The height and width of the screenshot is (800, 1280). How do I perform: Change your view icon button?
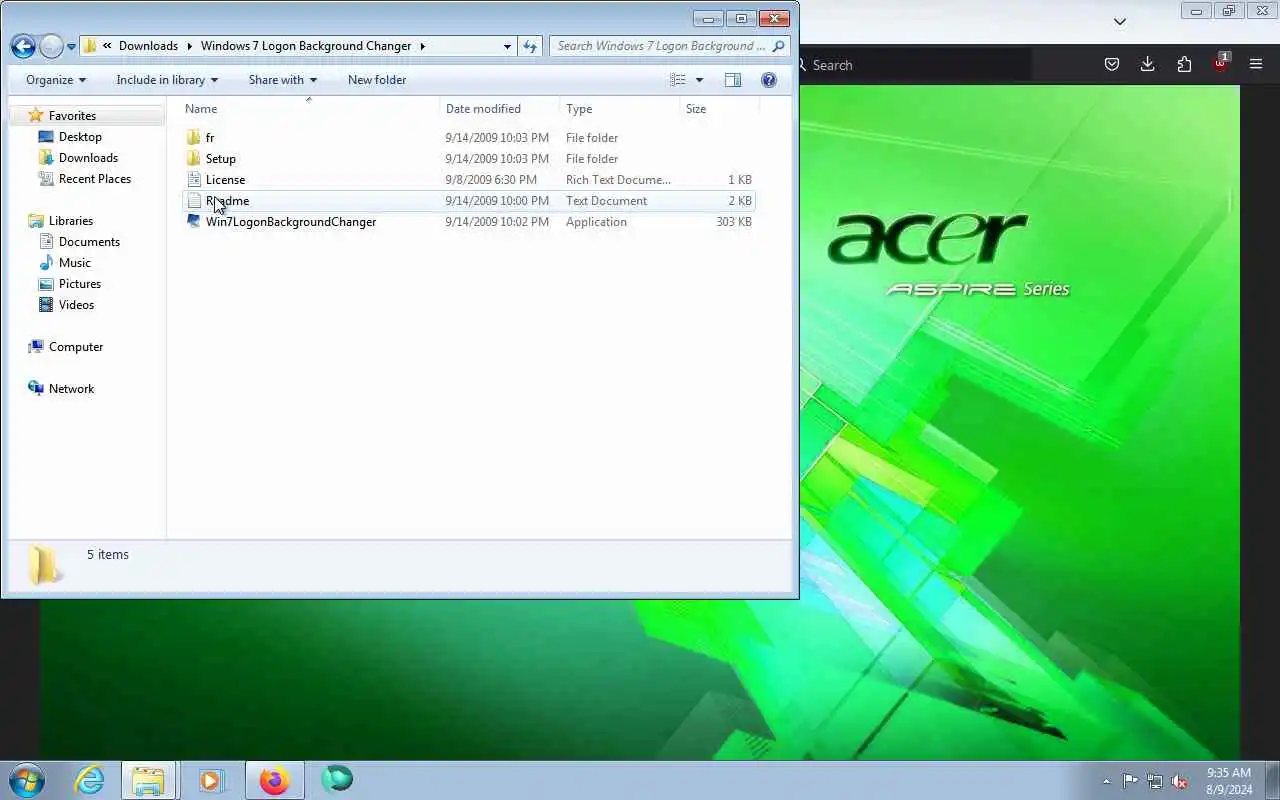pyautogui.click(x=678, y=80)
